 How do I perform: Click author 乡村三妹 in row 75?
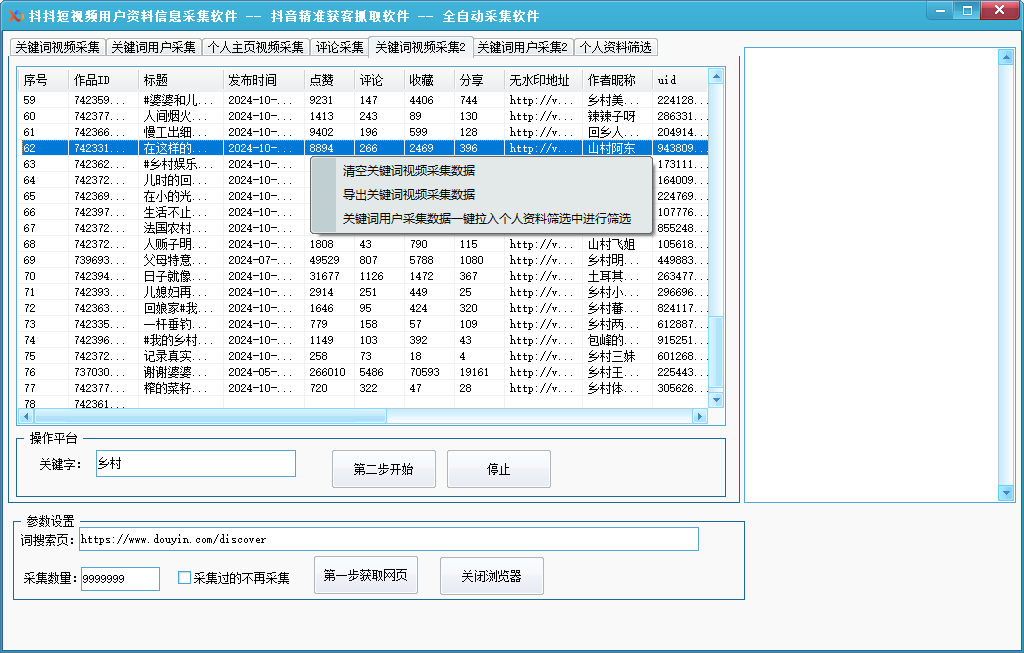point(611,356)
